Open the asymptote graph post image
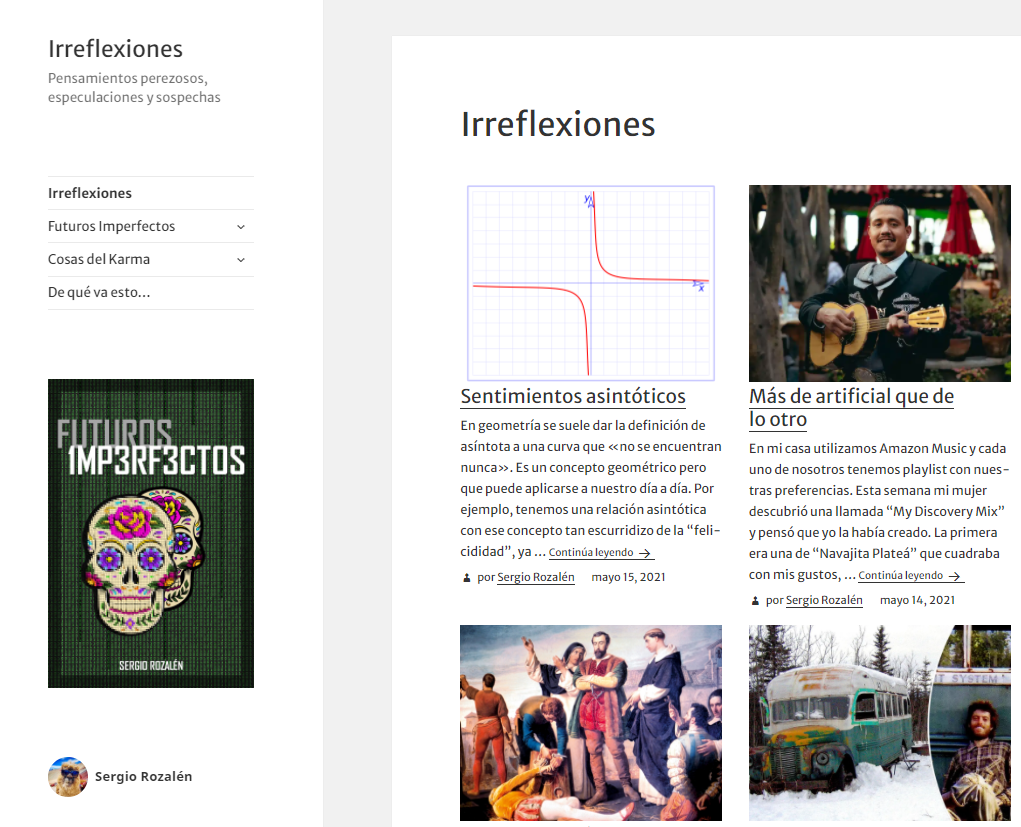 pos(591,283)
